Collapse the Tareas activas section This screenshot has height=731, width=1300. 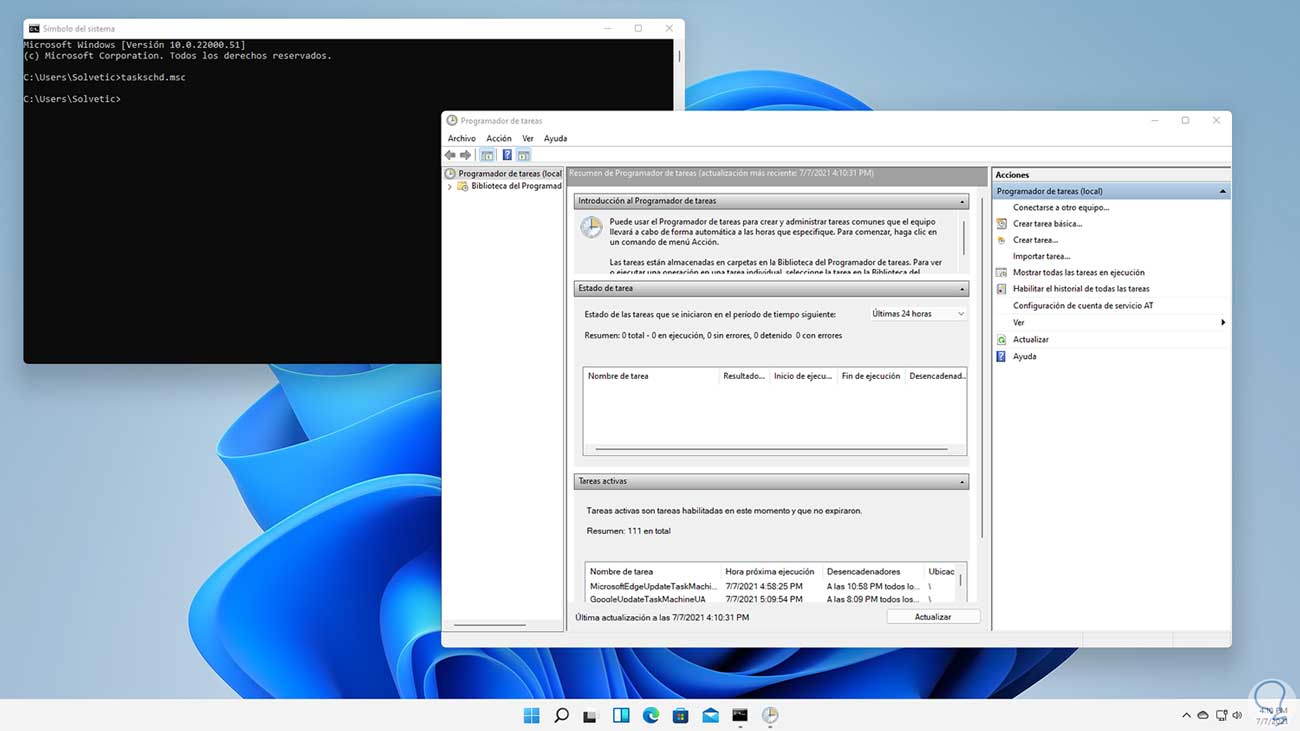coord(962,482)
